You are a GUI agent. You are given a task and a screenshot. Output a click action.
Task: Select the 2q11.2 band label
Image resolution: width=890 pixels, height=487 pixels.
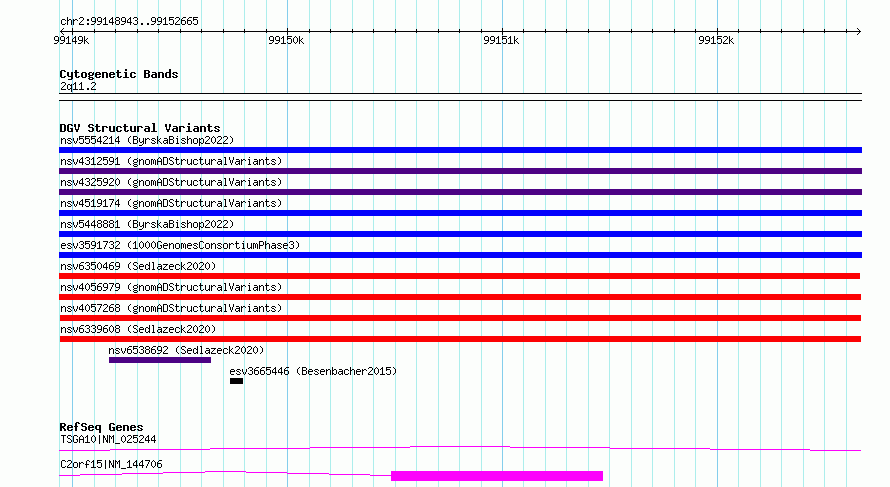(78, 86)
